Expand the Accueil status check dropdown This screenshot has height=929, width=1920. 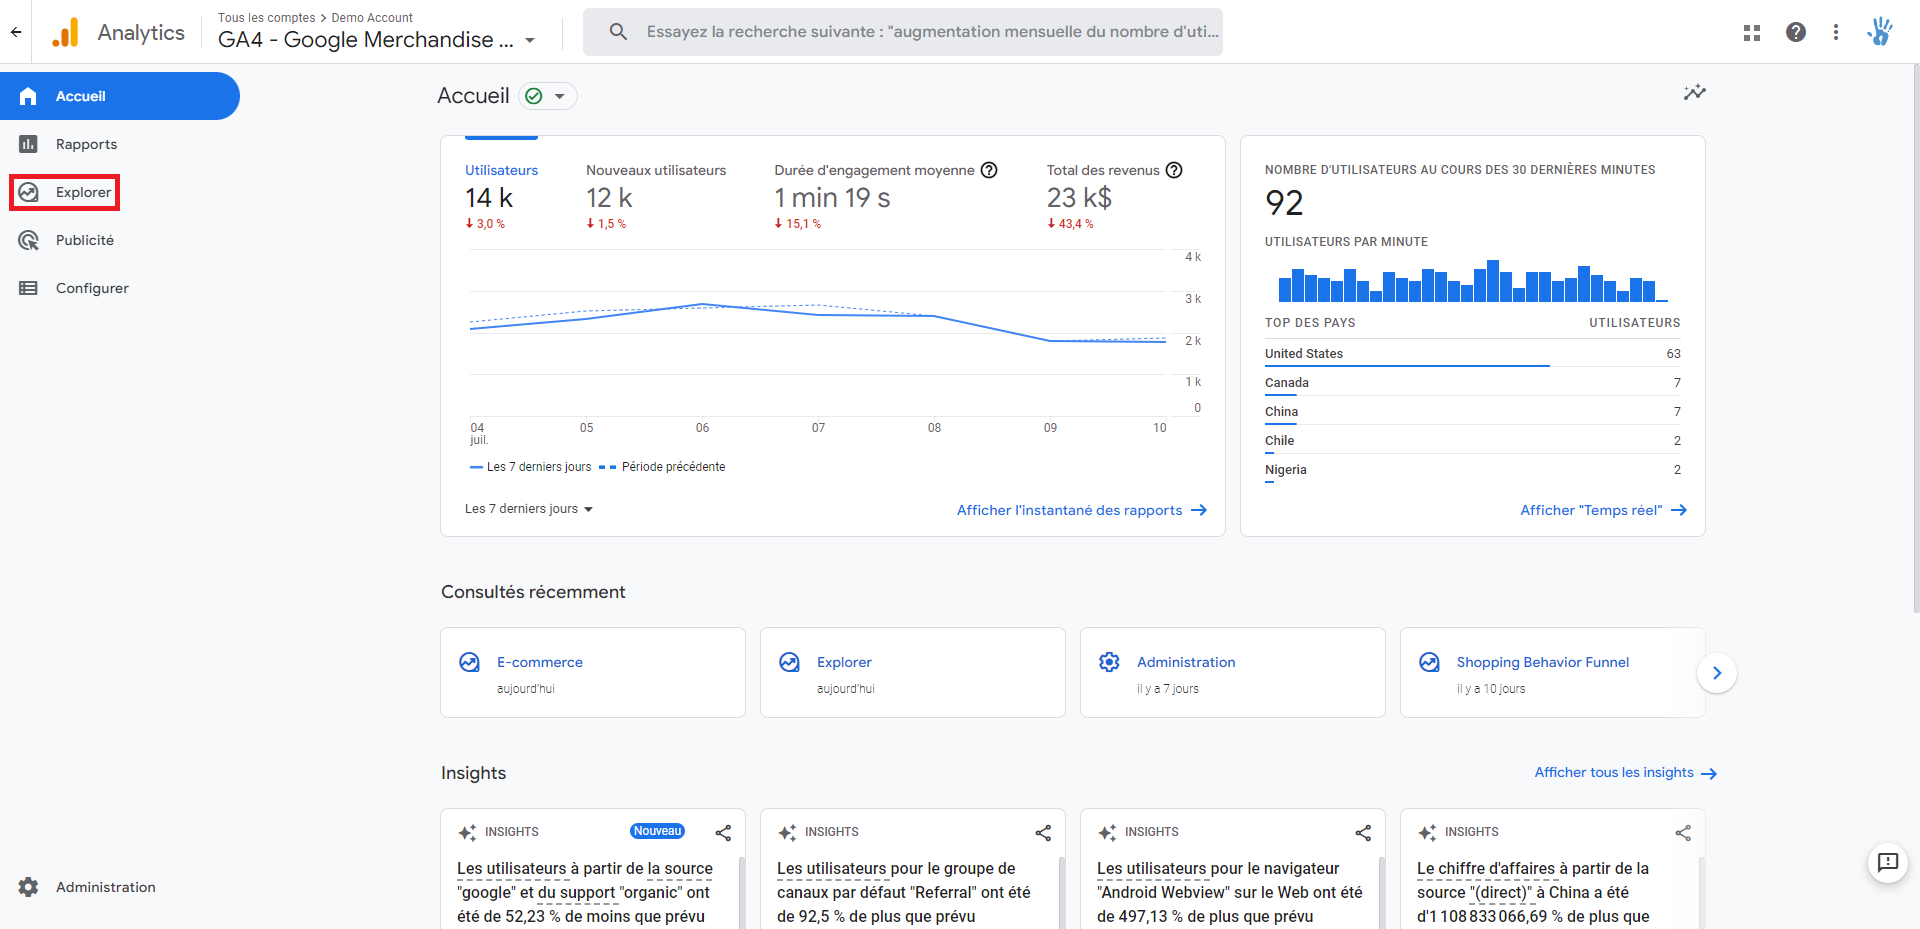point(548,96)
